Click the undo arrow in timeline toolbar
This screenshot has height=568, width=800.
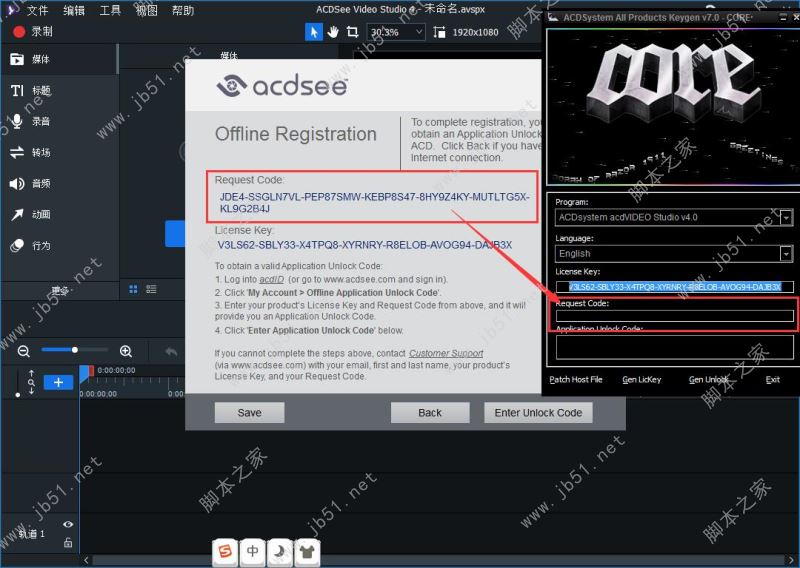point(171,351)
